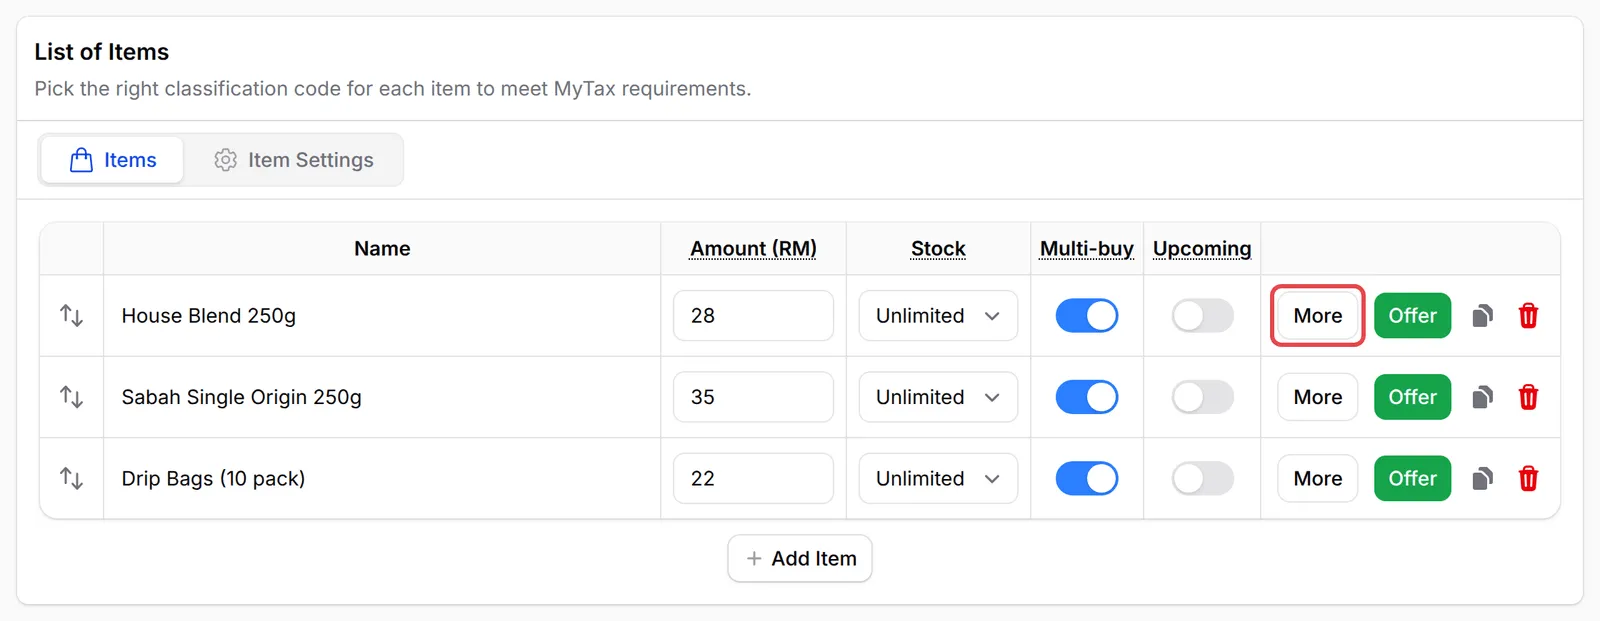This screenshot has height=621, width=1600.
Task: Open More options for House Blend 250g
Action: [x=1318, y=316]
